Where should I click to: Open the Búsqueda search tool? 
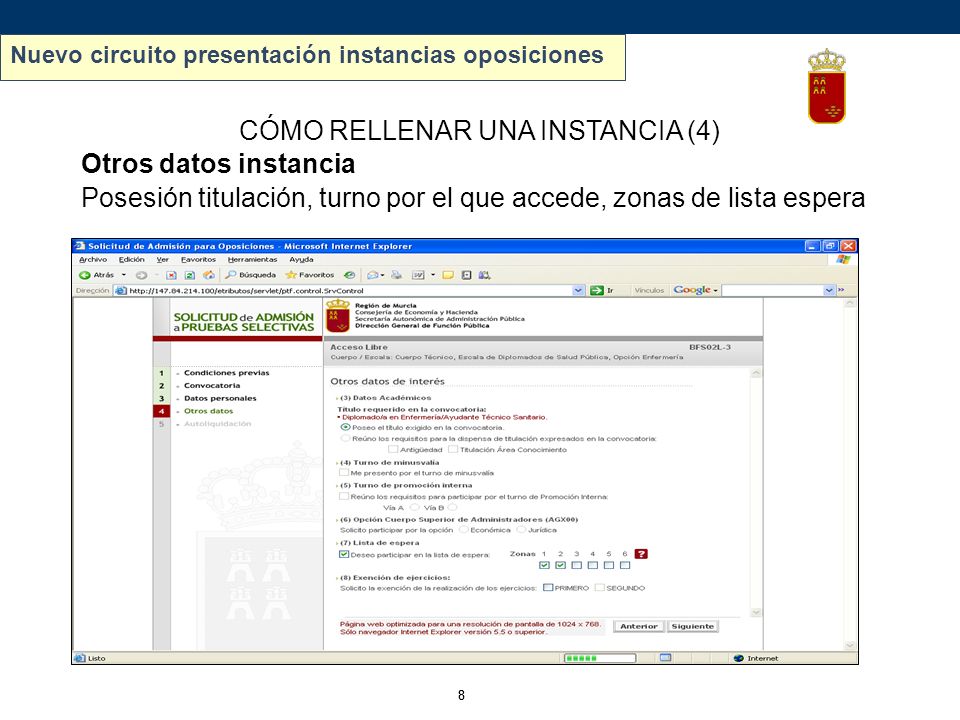click(x=251, y=276)
